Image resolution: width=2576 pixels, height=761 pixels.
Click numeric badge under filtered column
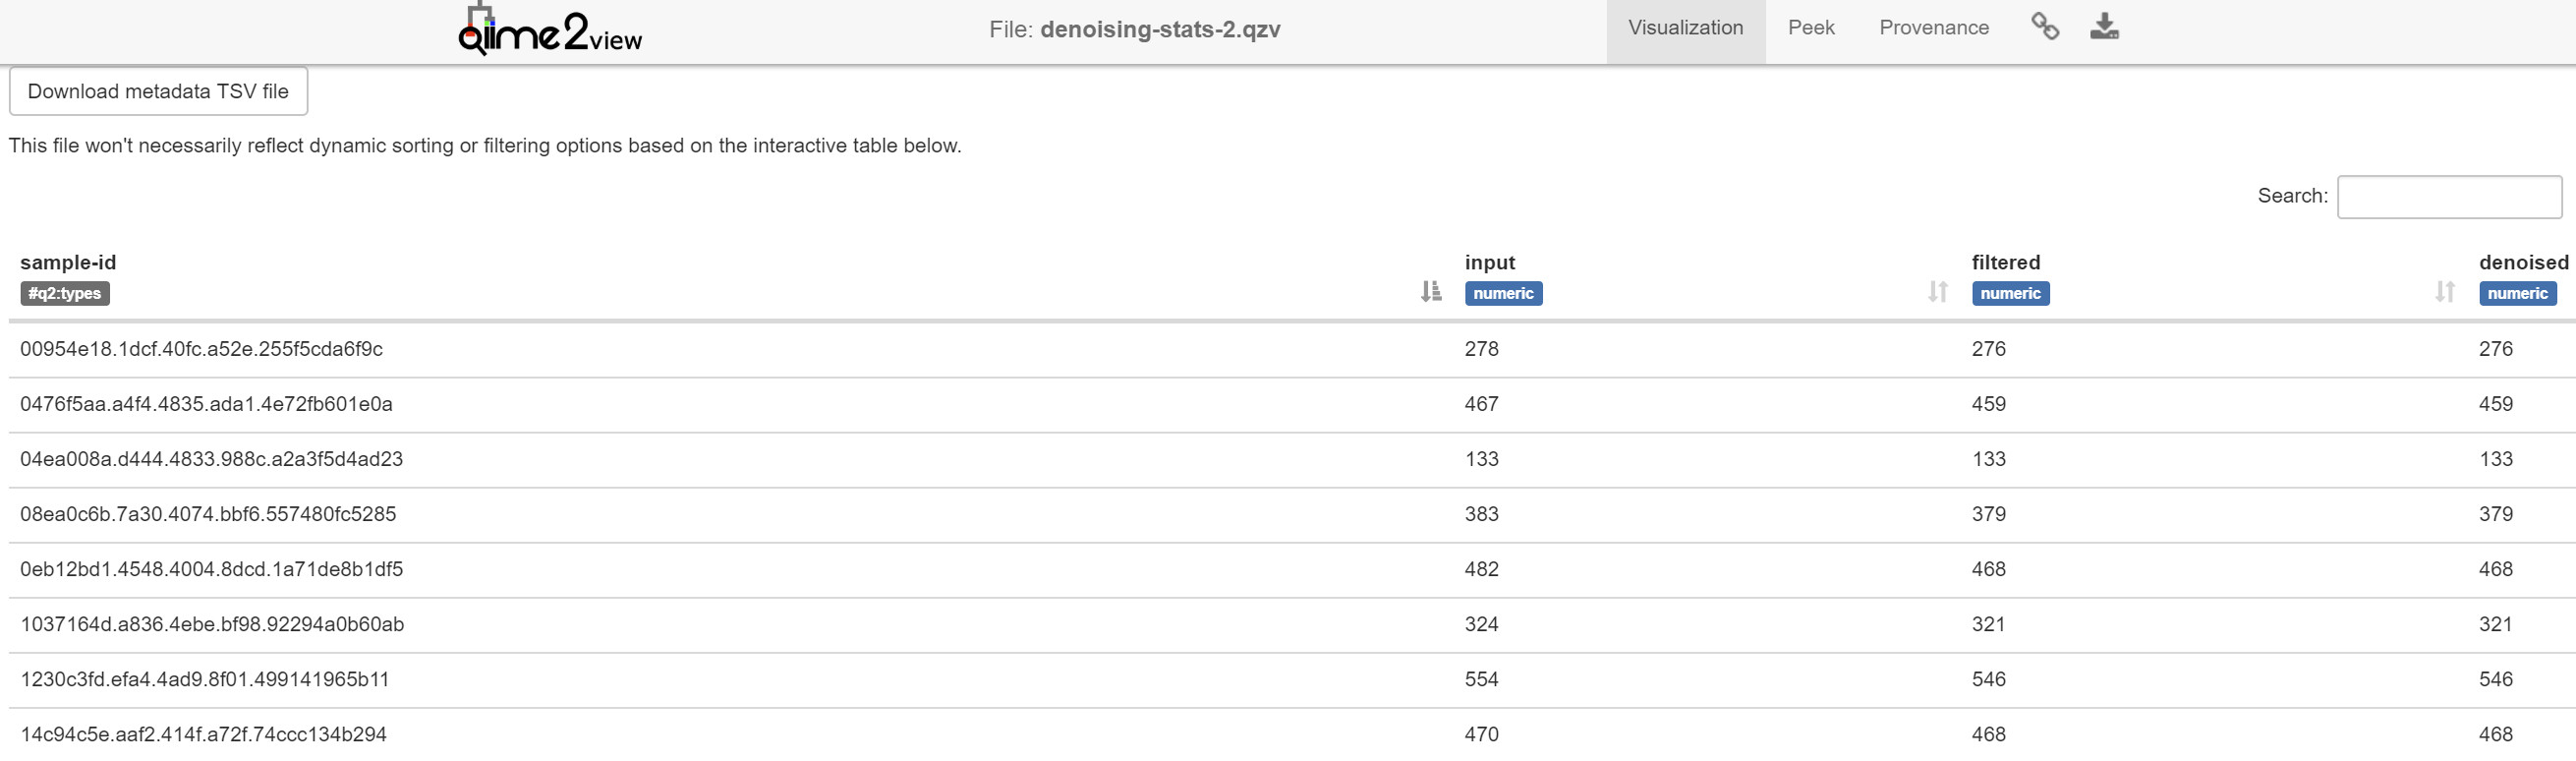[2010, 293]
